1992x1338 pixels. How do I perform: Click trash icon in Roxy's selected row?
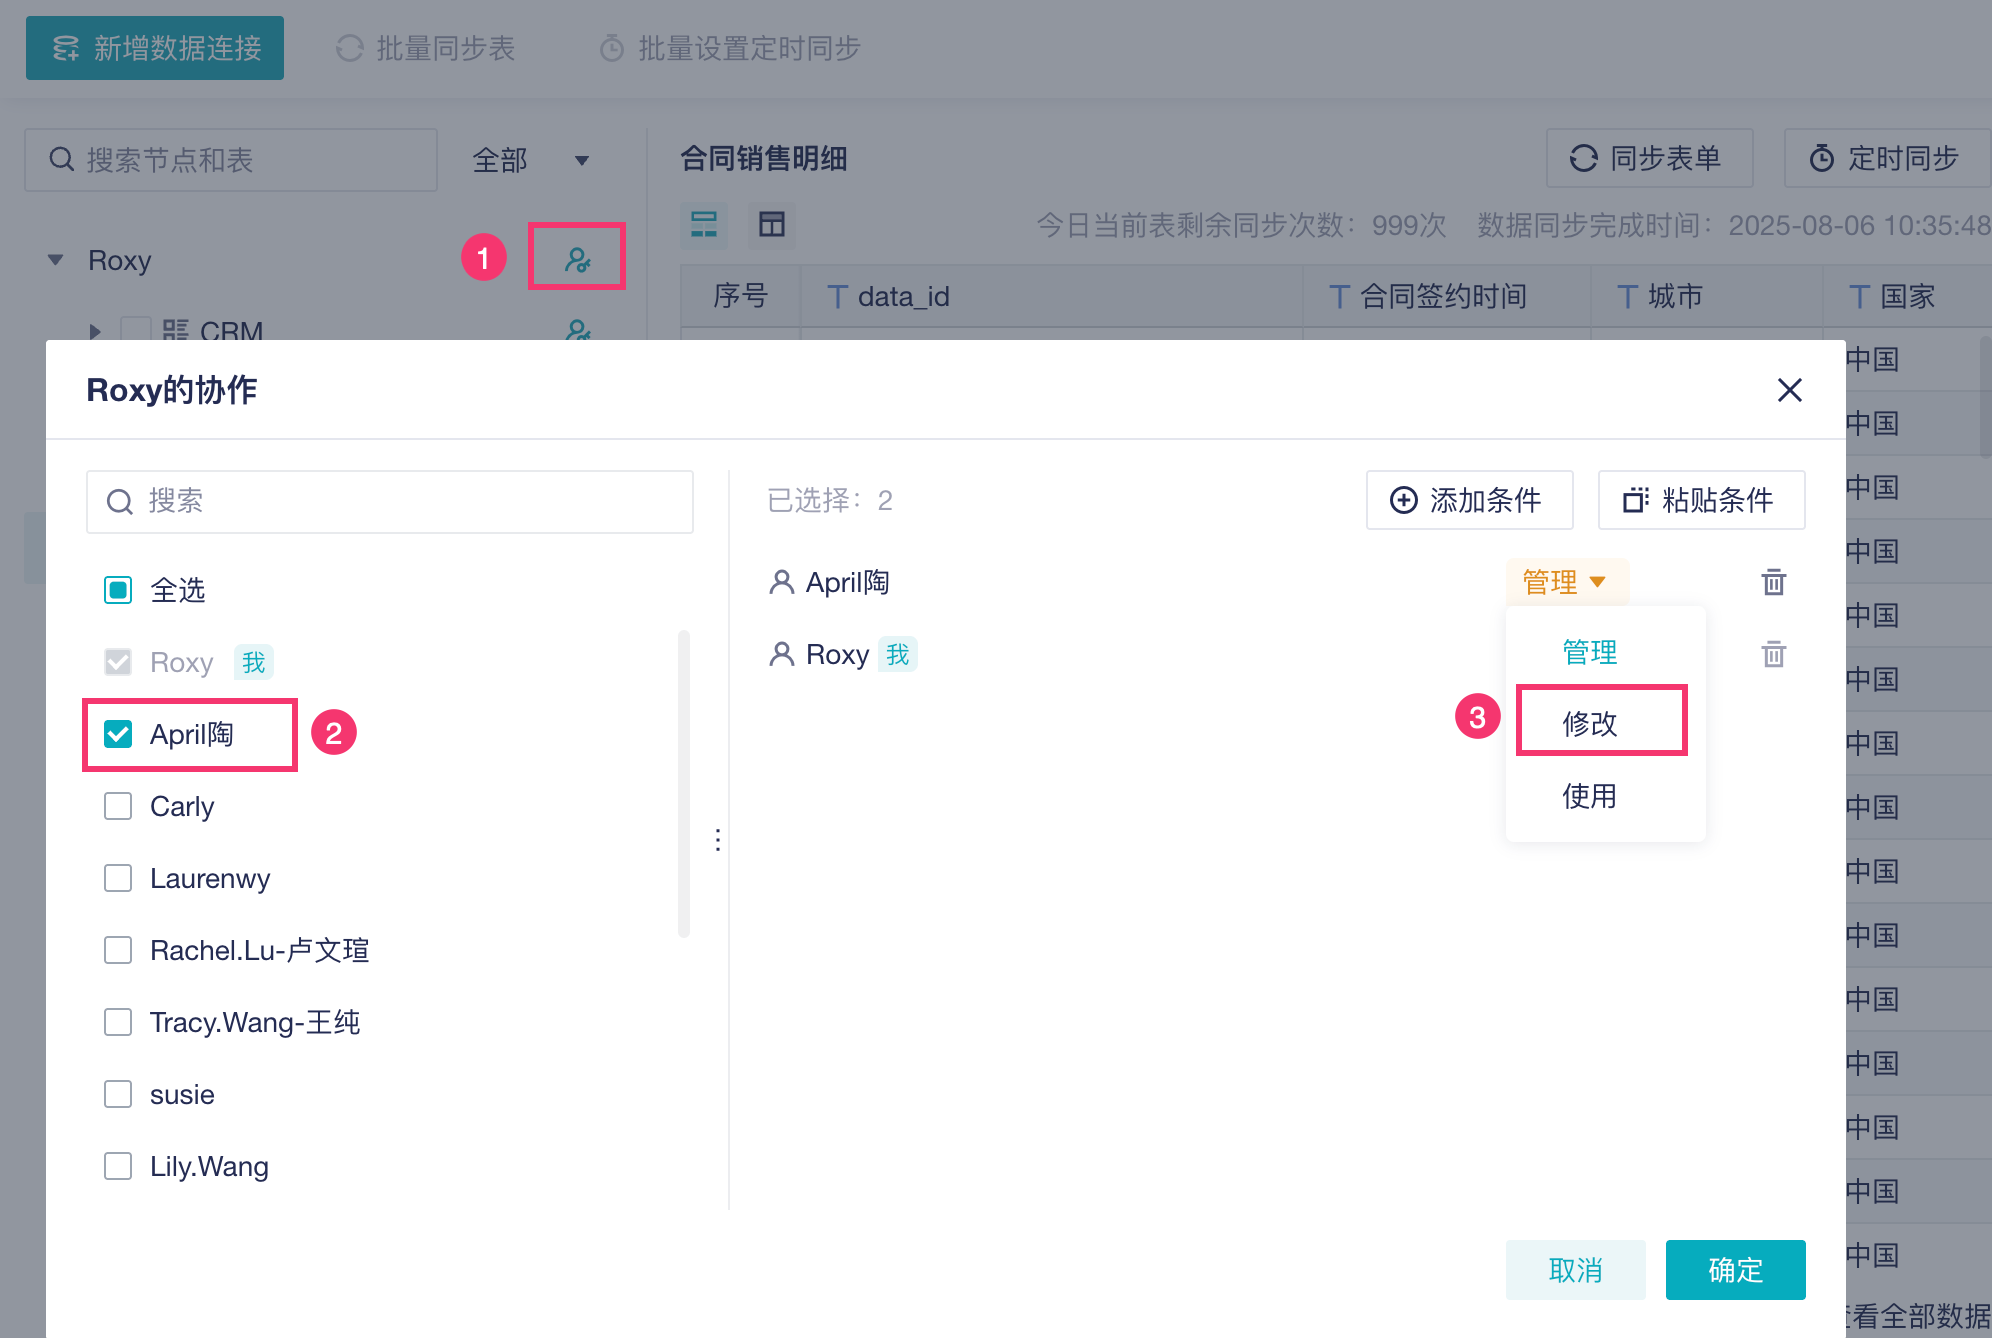click(1773, 654)
